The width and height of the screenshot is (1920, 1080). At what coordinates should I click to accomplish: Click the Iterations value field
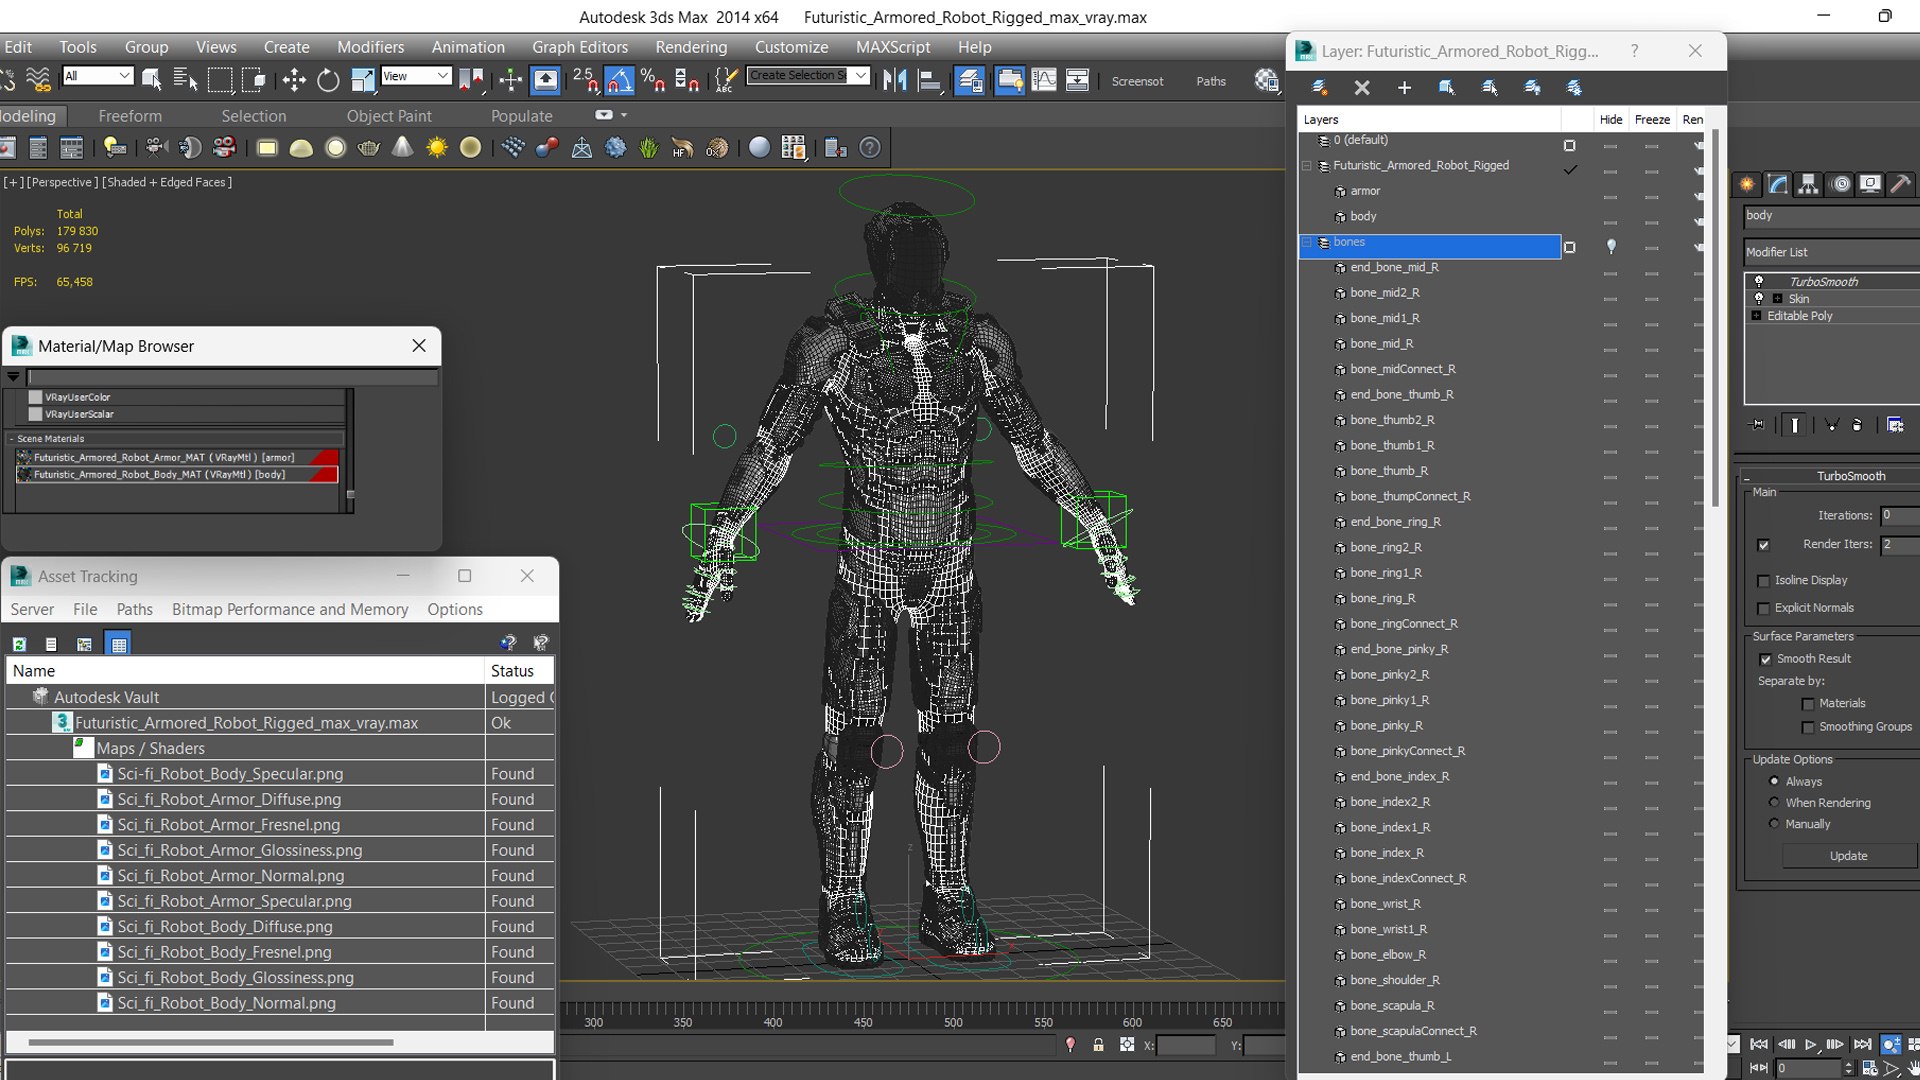pyautogui.click(x=1900, y=516)
